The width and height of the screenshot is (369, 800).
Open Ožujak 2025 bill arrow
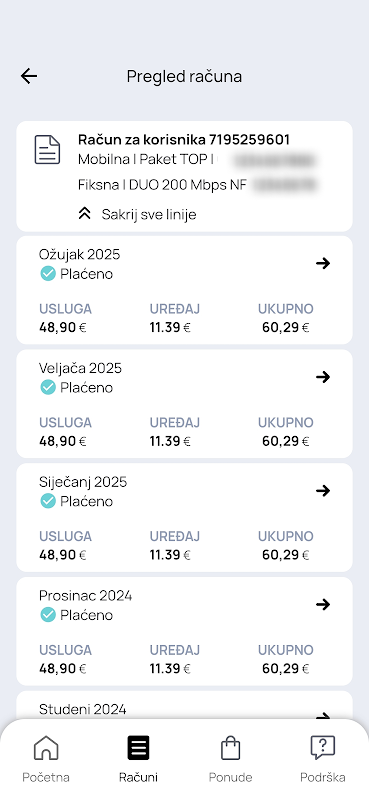coord(323,263)
